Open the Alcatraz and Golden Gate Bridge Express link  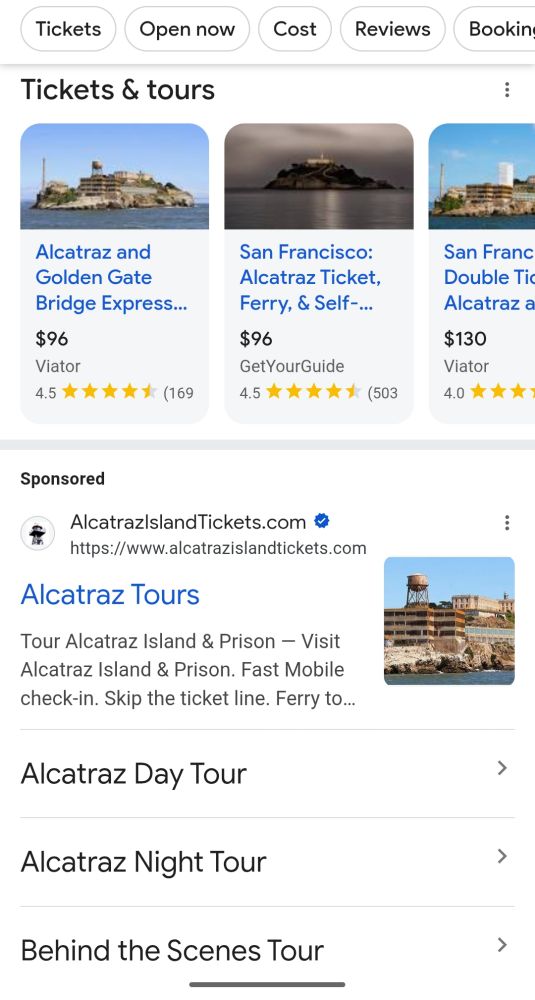[x=112, y=277]
